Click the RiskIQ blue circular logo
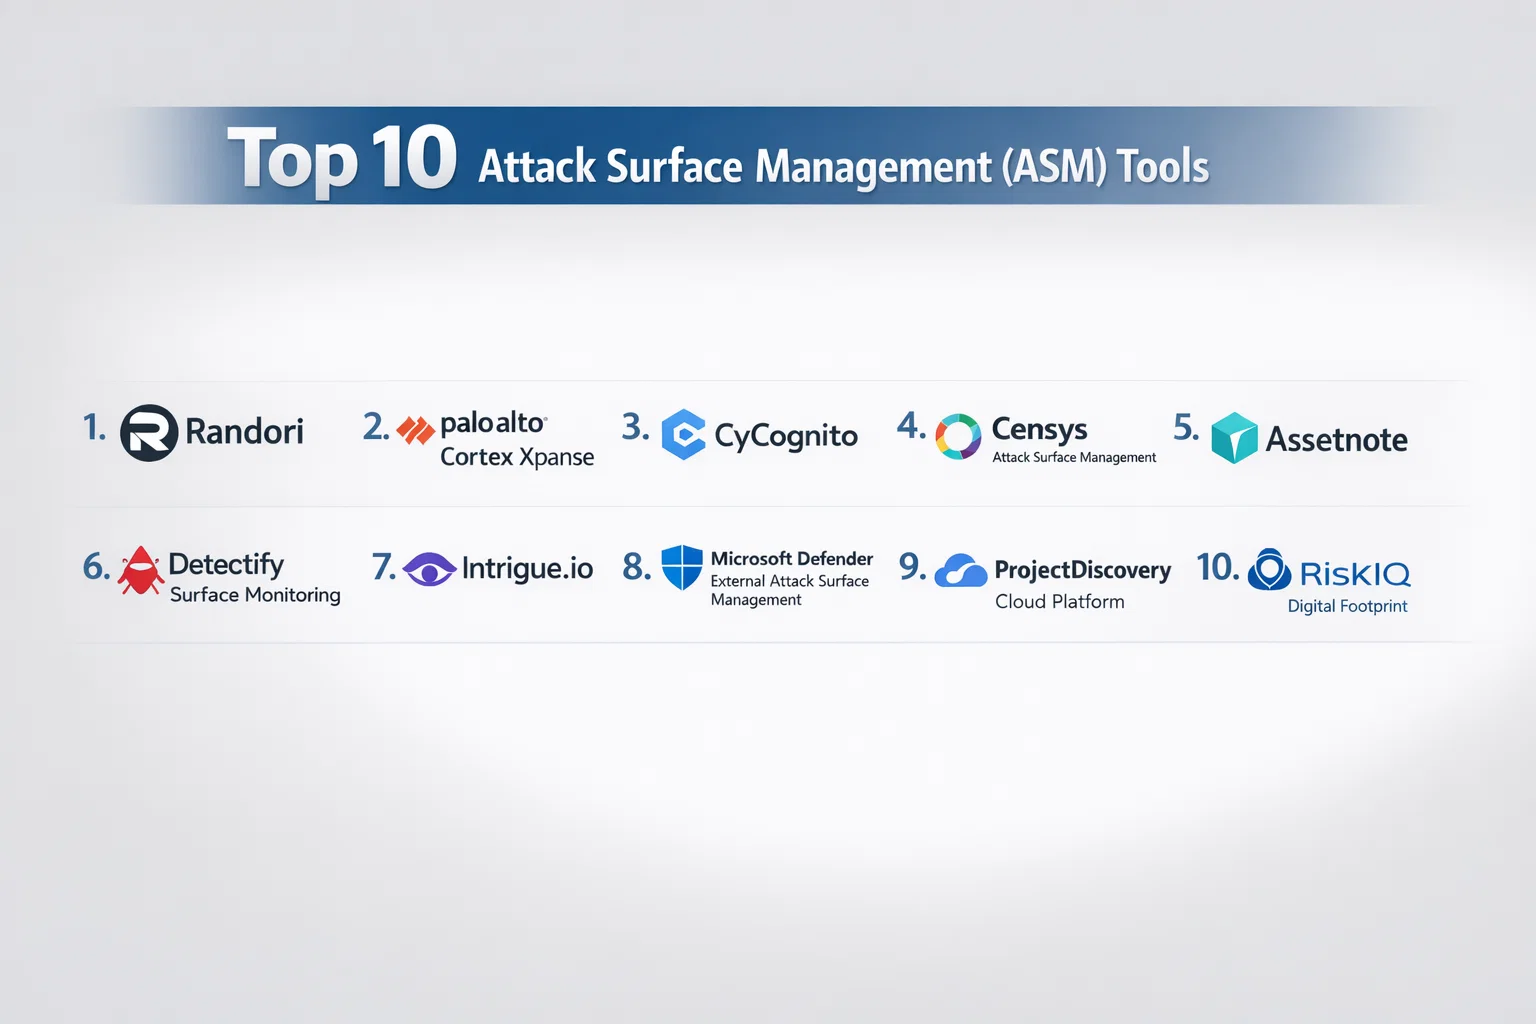Screen dimensions: 1536x1024 pyautogui.click(x=1269, y=570)
